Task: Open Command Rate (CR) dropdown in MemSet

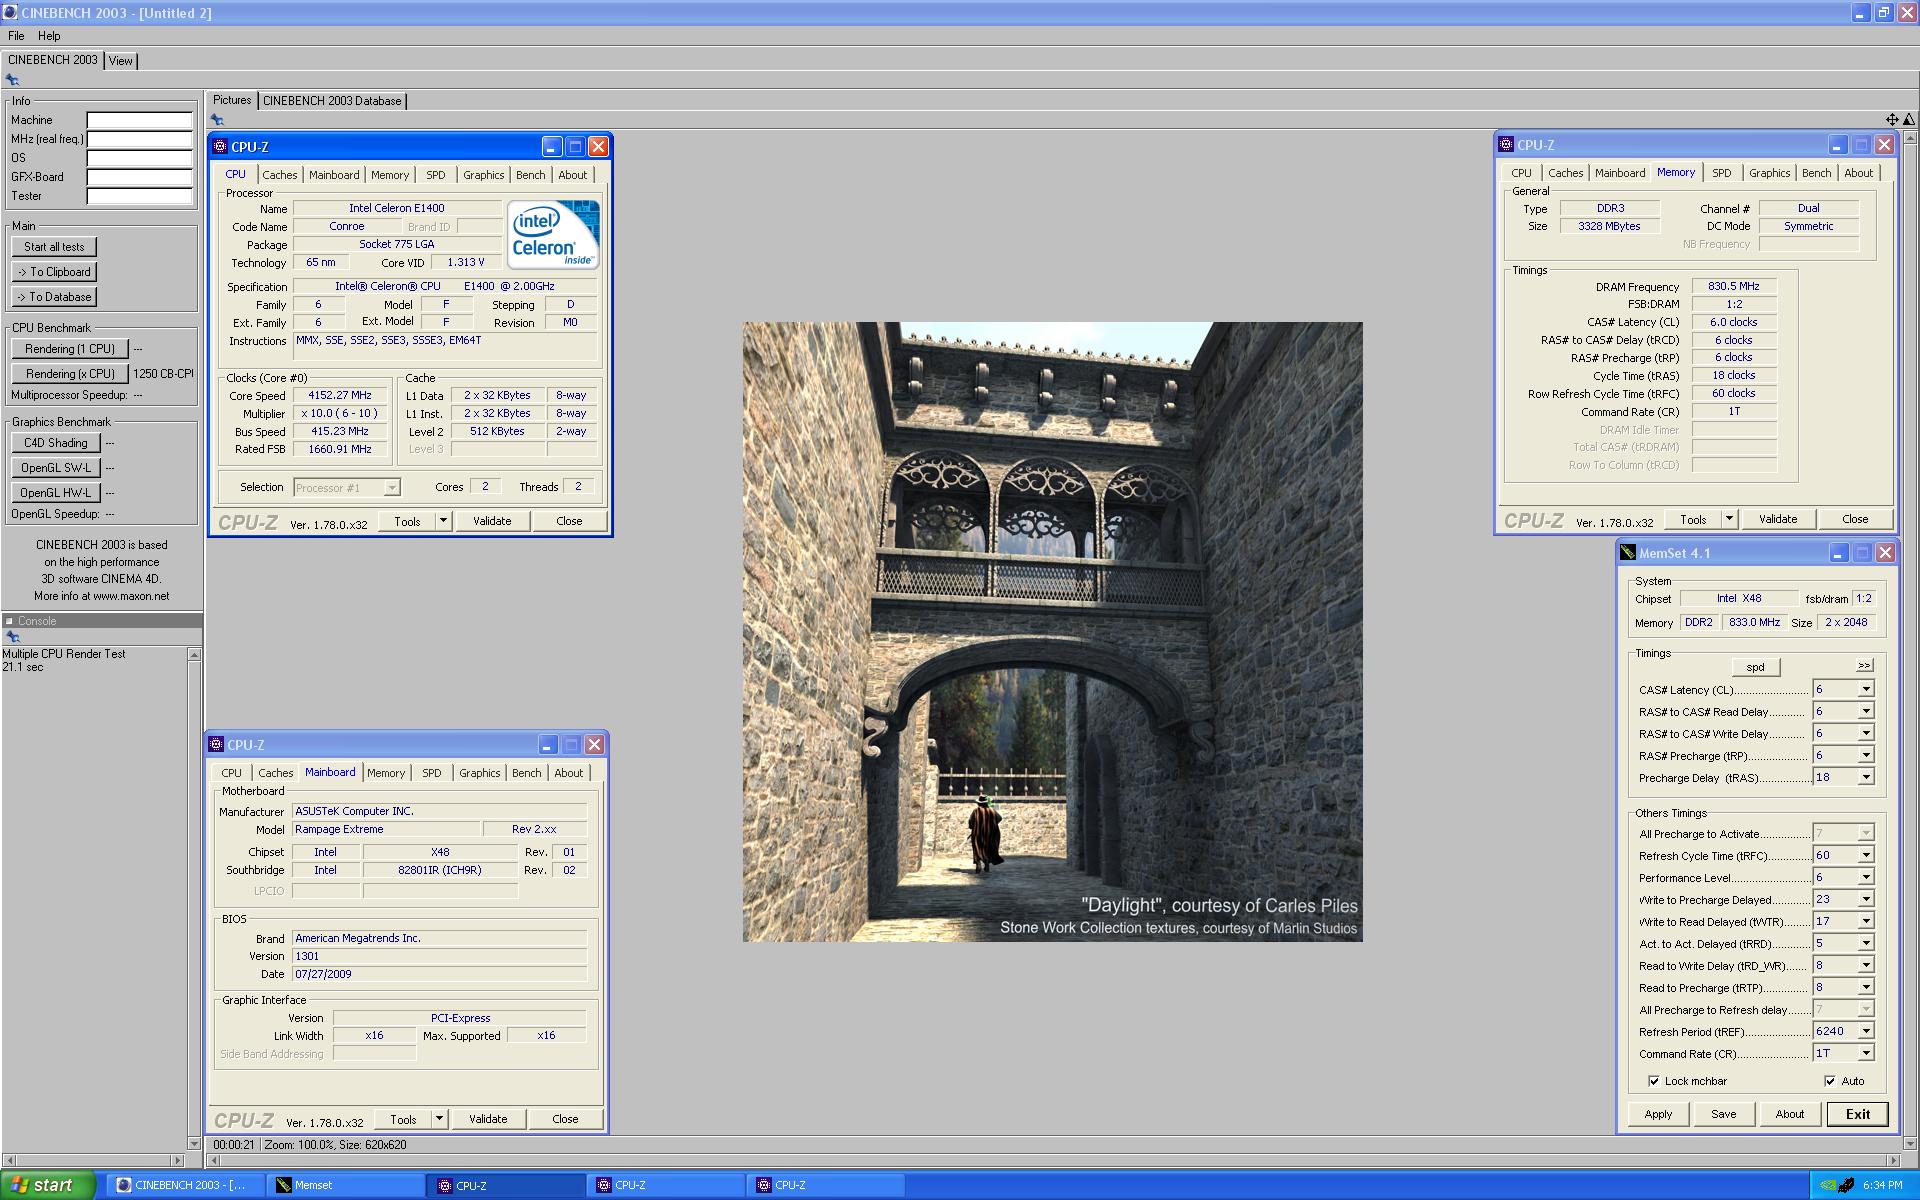Action: [x=1865, y=1053]
